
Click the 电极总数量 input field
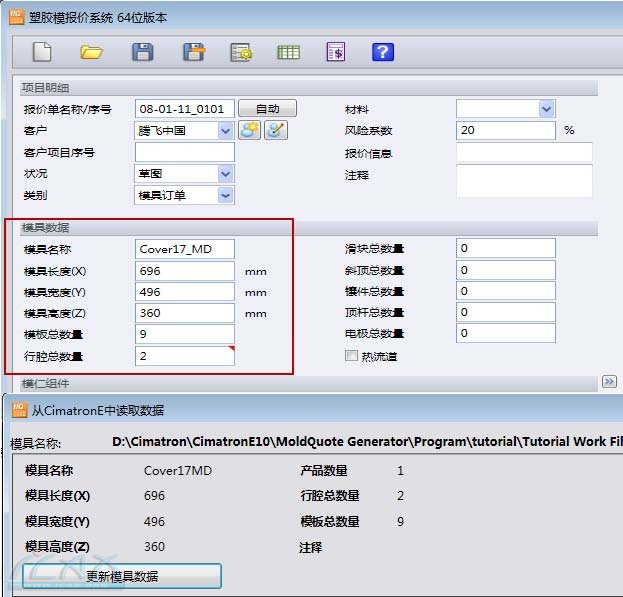pos(505,333)
